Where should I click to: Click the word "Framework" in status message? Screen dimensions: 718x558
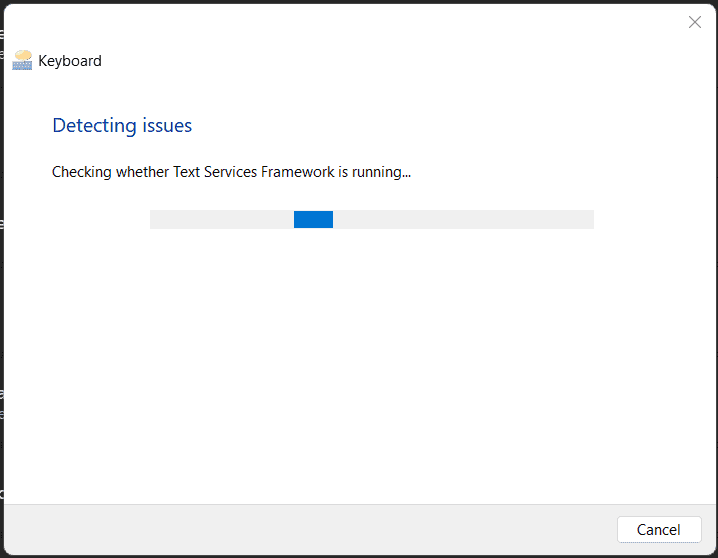pyautogui.click(x=297, y=172)
